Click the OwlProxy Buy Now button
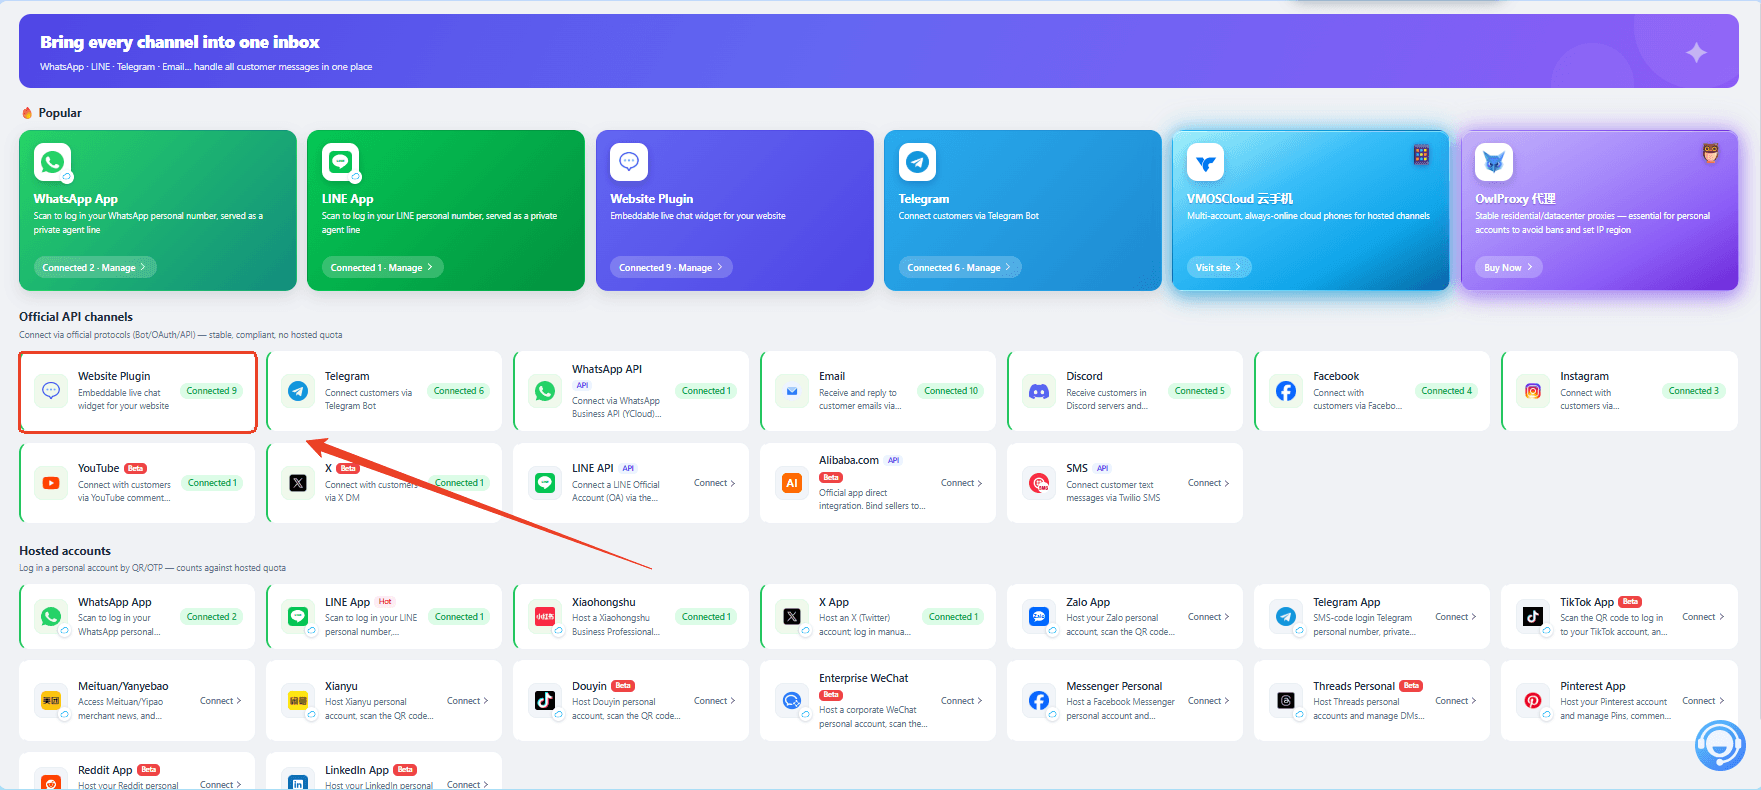Screen dimensions: 1761x790 pos(1509,267)
